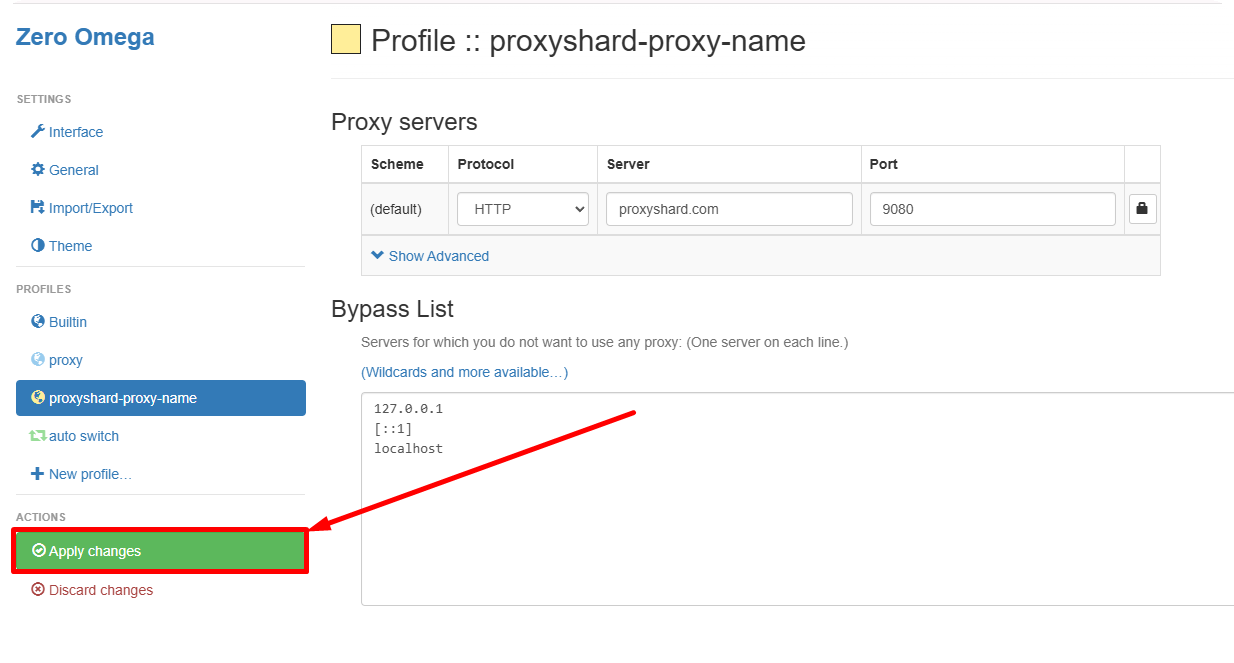Click the half-circle Theme icon
1234x663 pixels.
tap(38, 246)
